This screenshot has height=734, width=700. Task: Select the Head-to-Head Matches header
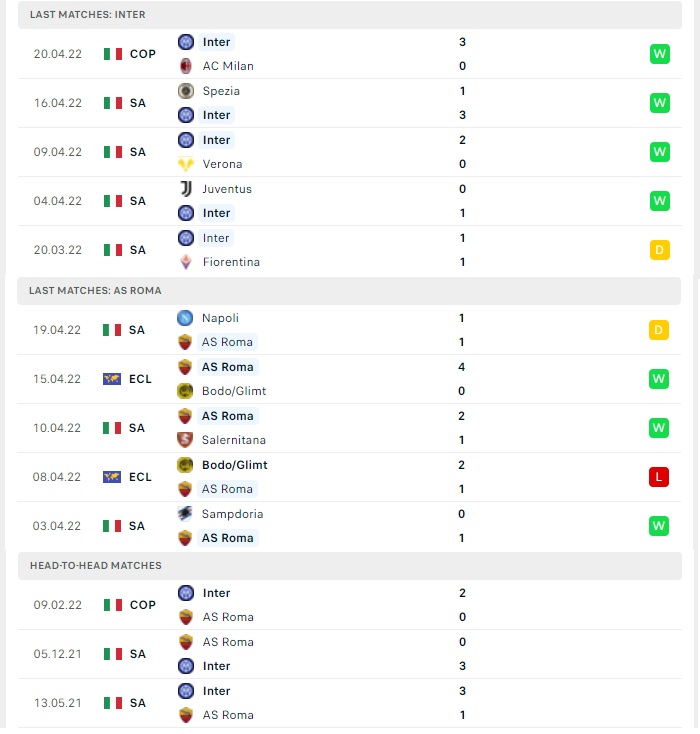coord(350,565)
